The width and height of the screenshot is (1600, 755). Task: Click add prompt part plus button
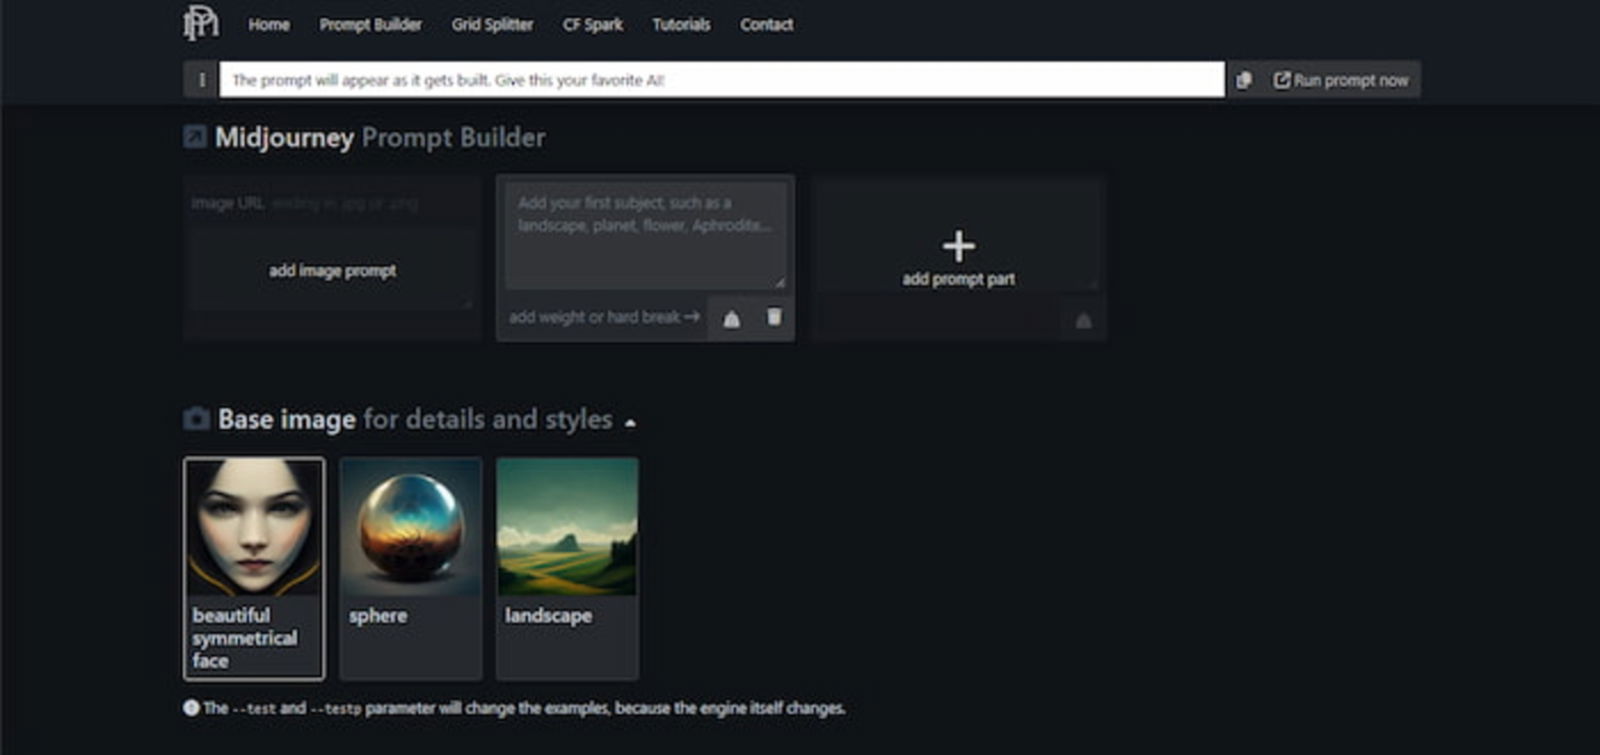point(958,258)
